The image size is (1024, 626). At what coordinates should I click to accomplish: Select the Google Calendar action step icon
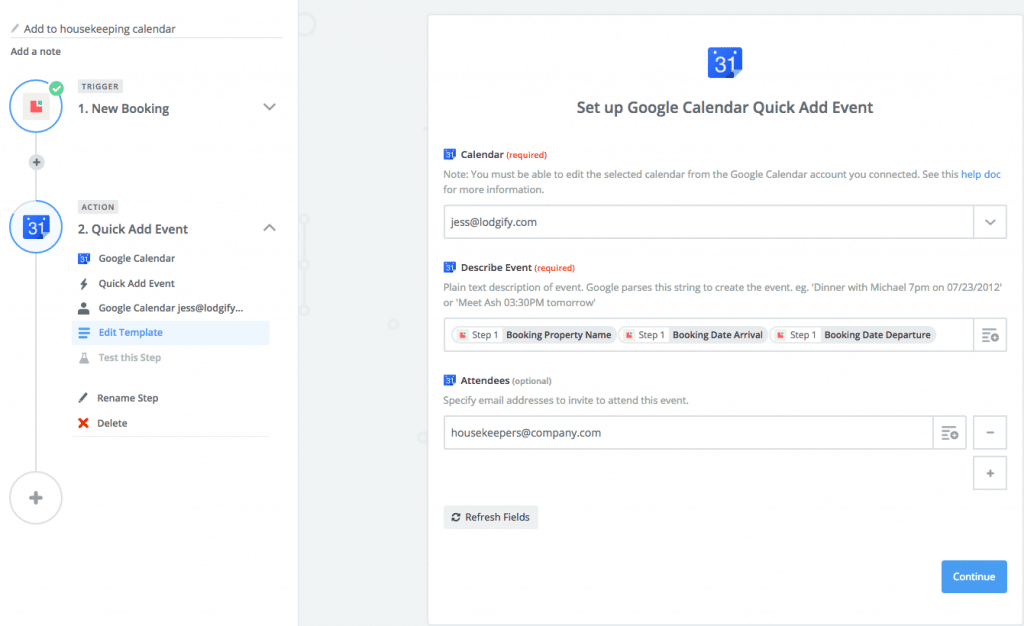[x=36, y=227]
